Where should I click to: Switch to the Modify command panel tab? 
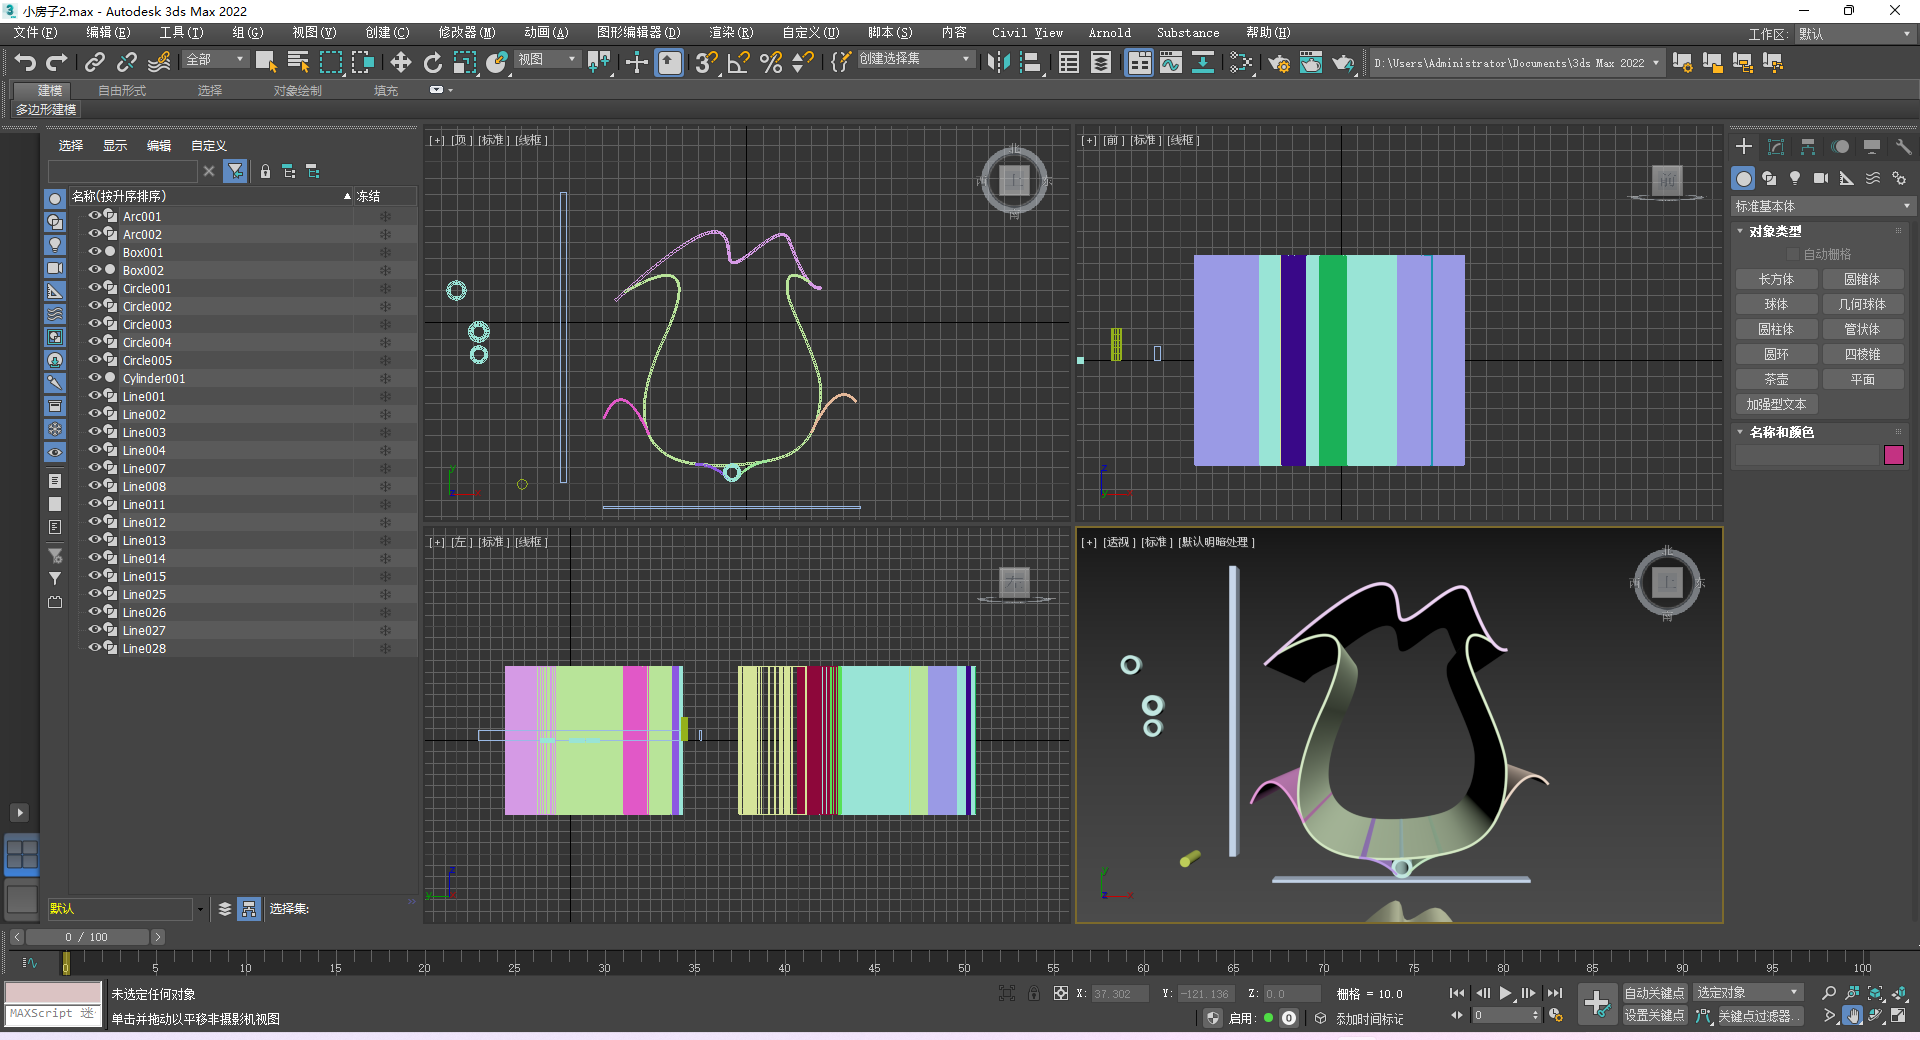tap(1775, 147)
